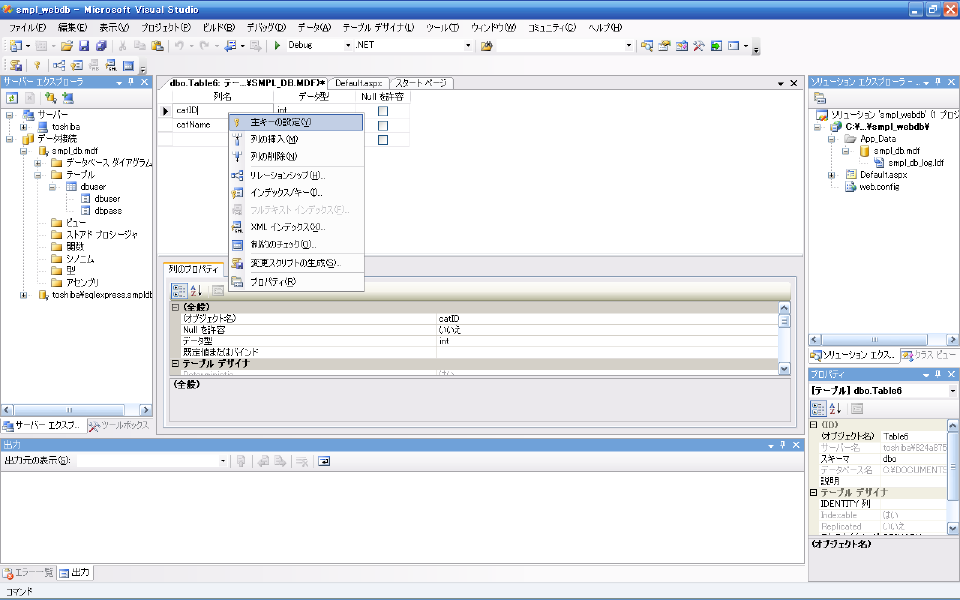The height and width of the screenshot is (600, 960).
Task: Open the Properties panel object selector dropdown
Action: (953, 391)
